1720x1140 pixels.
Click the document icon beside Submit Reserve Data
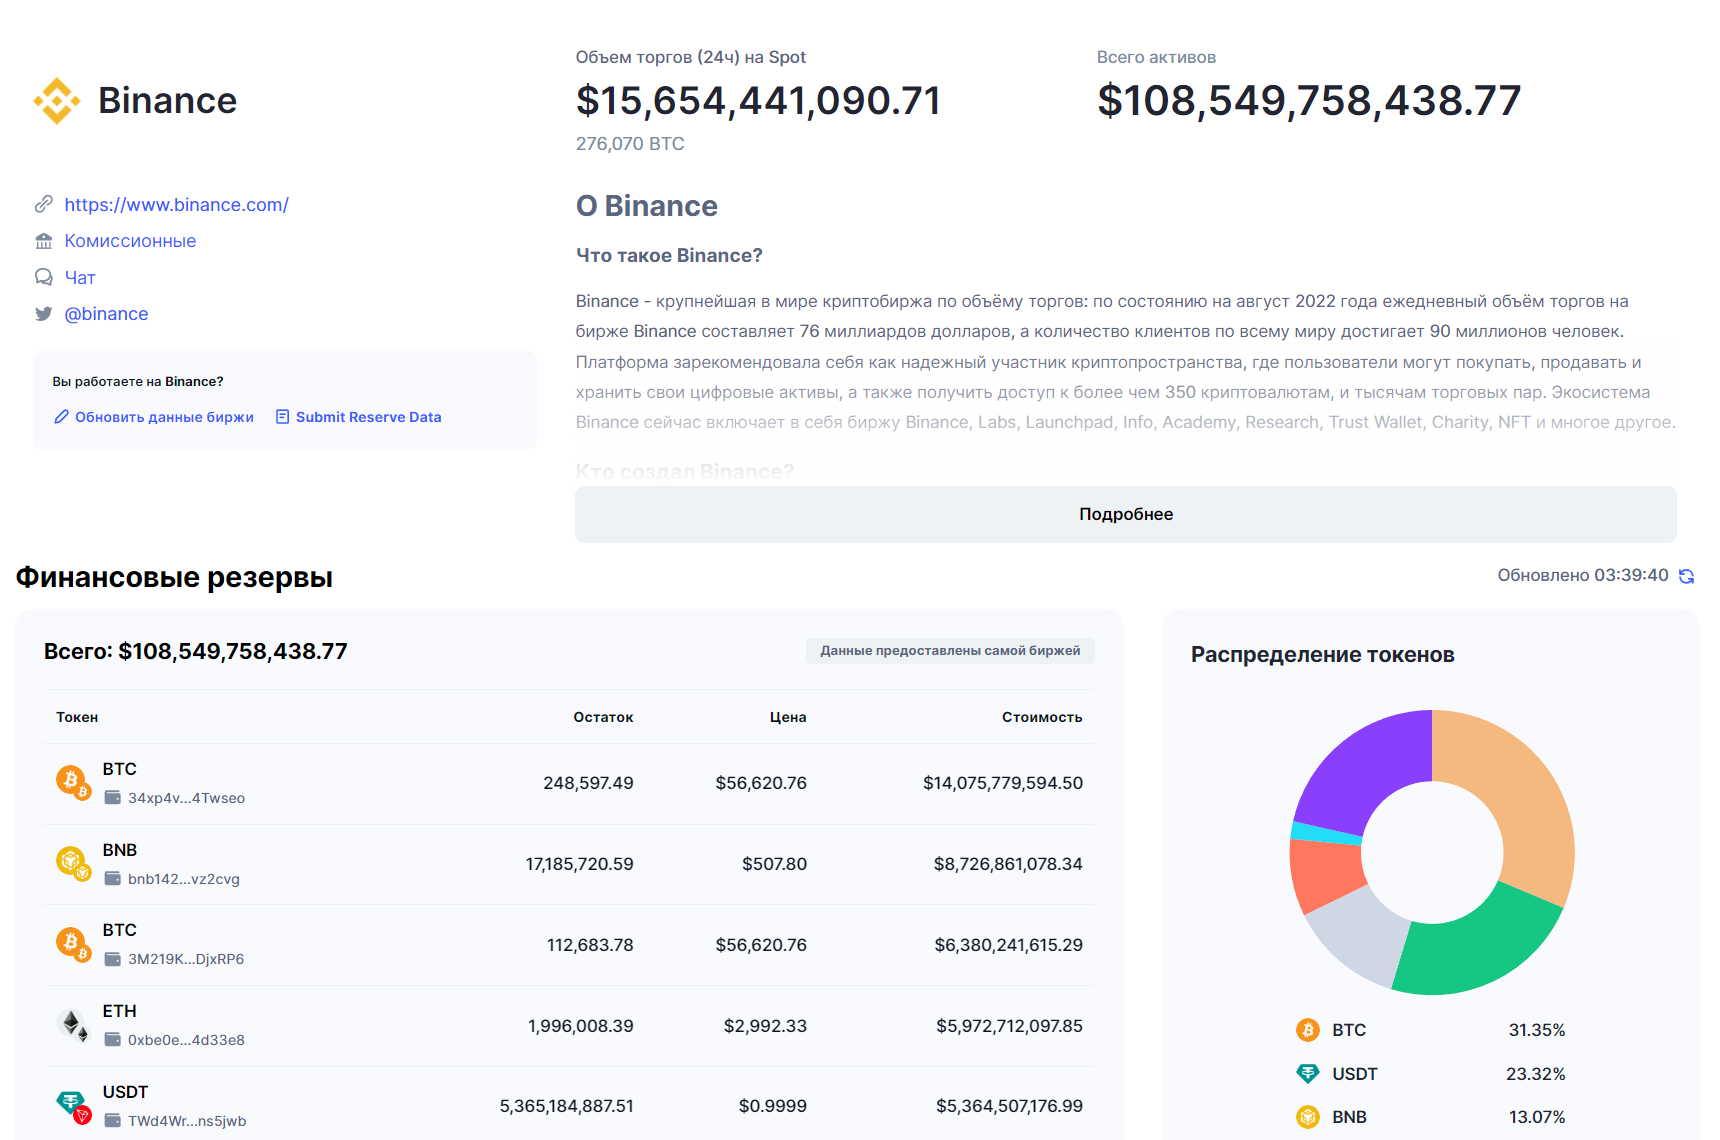click(283, 416)
